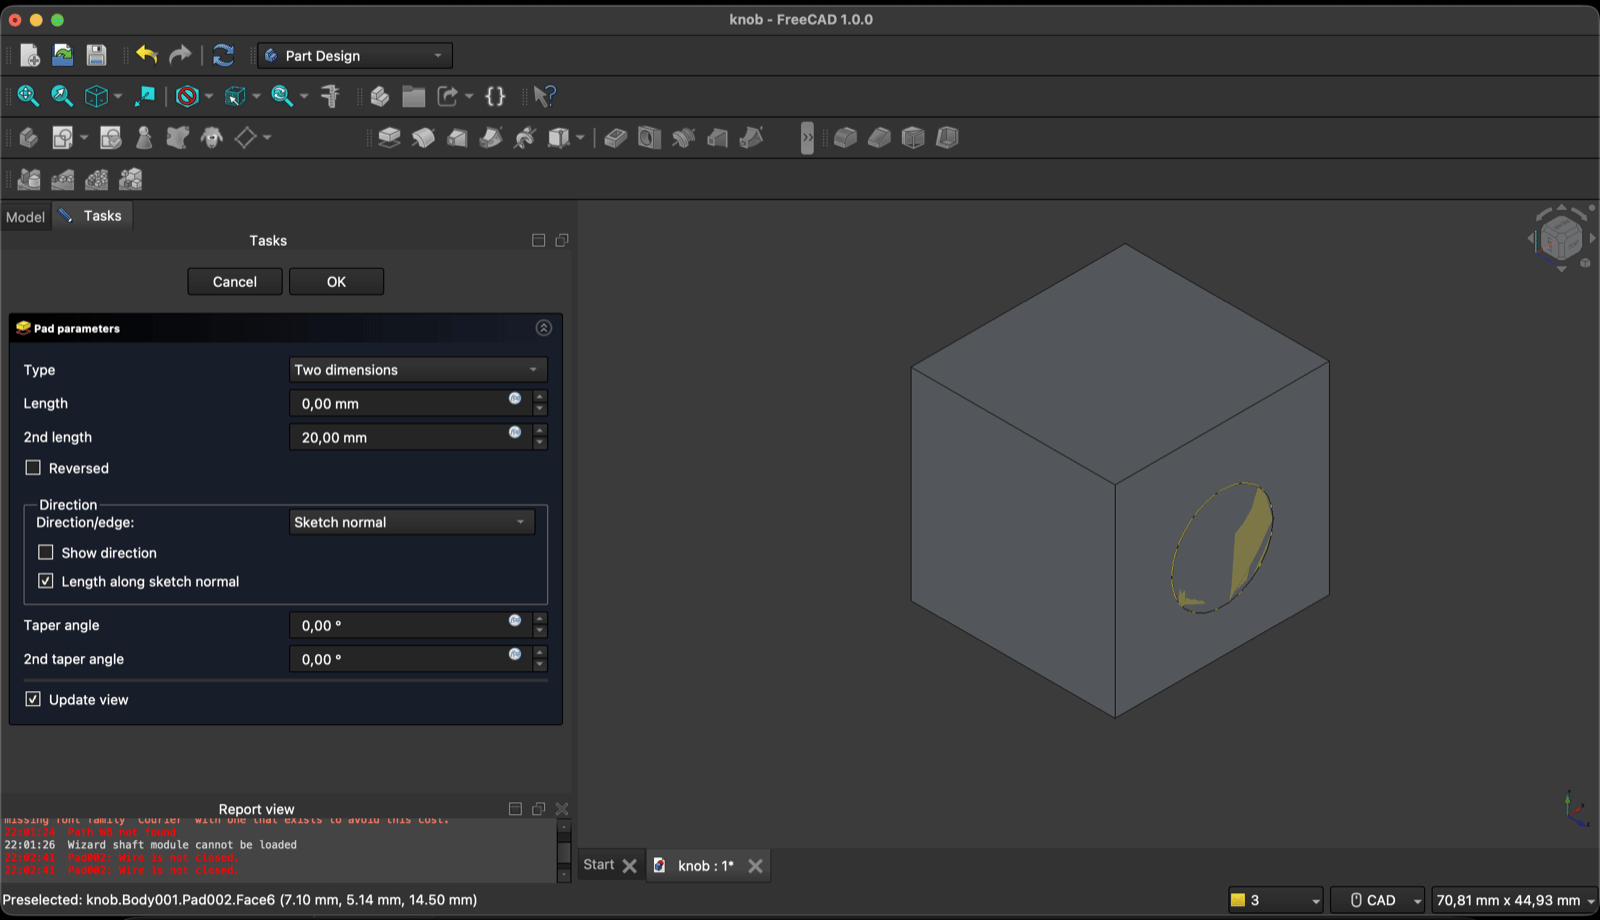This screenshot has height=920, width=1600.
Task: Click the Thickness feature icon
Action: coord(947,137)
